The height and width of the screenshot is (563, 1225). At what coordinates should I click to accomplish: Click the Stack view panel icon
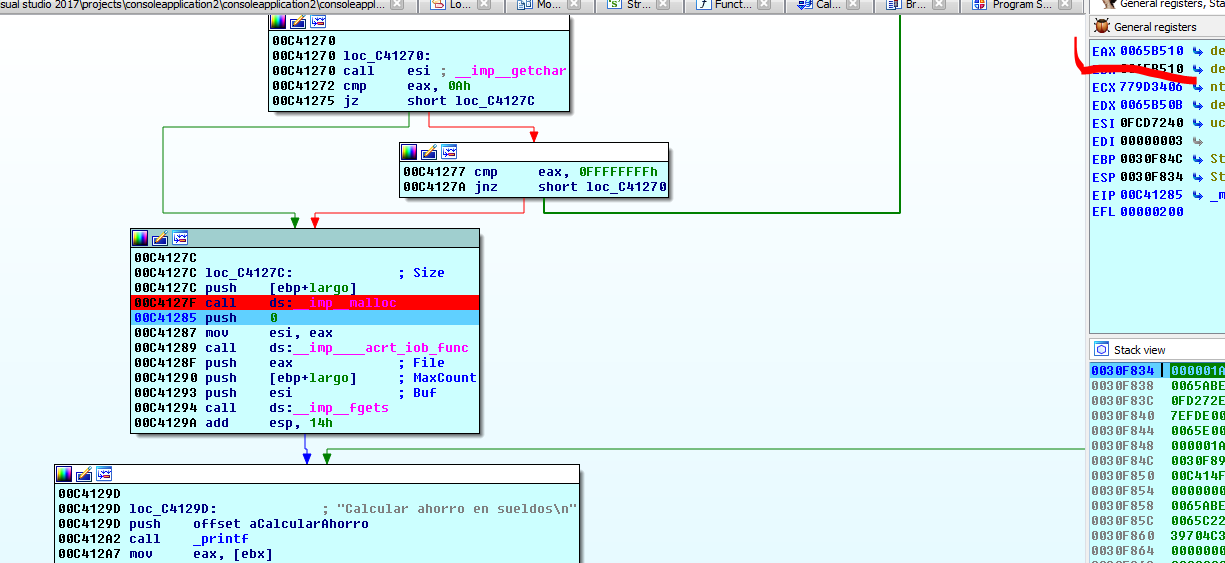click(x=1101, y=349)
